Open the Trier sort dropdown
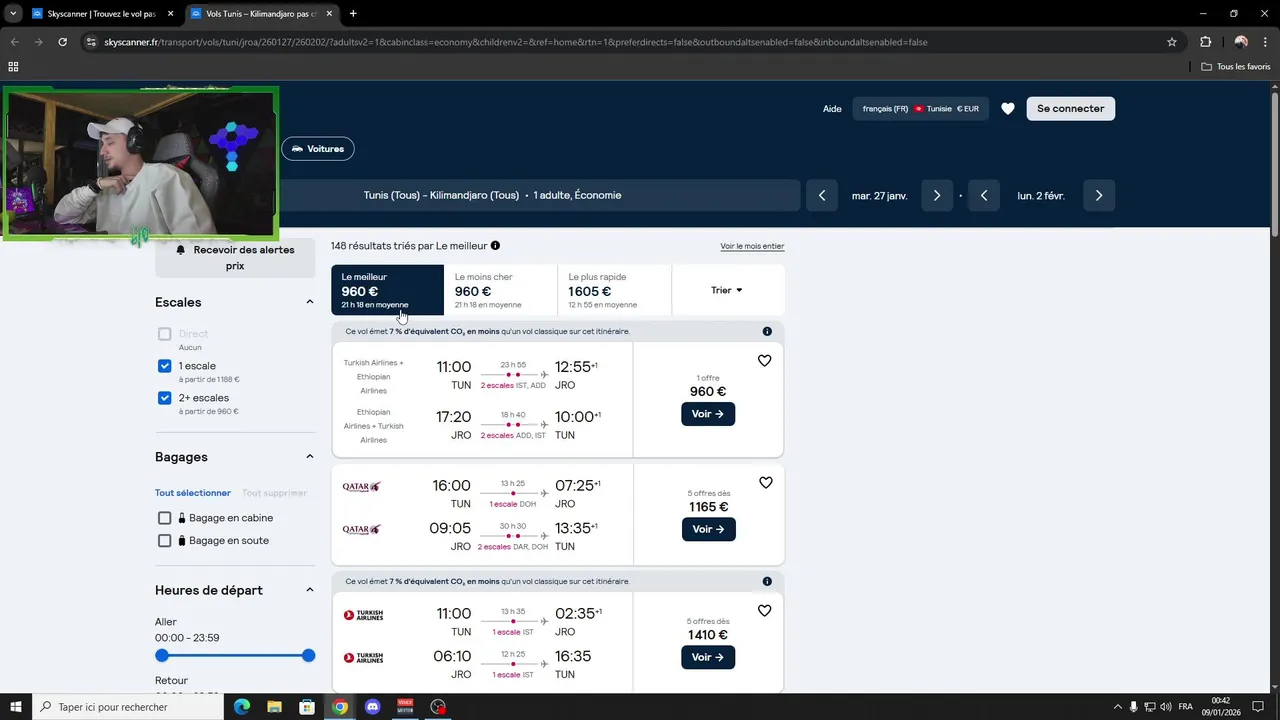This screenshot has height=720, width=1280. (728, 290)
